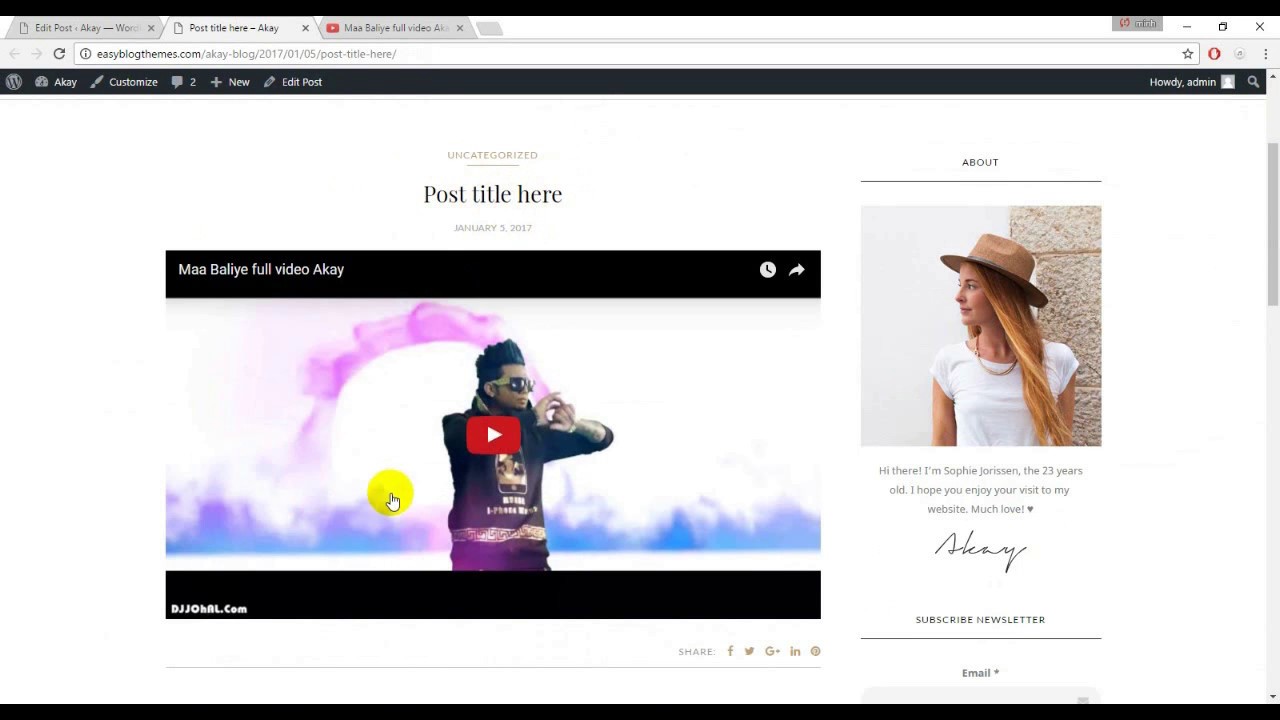This screenshot has width=1280, height=720.
Task: Open the New content menu
Action: [230, 82]
